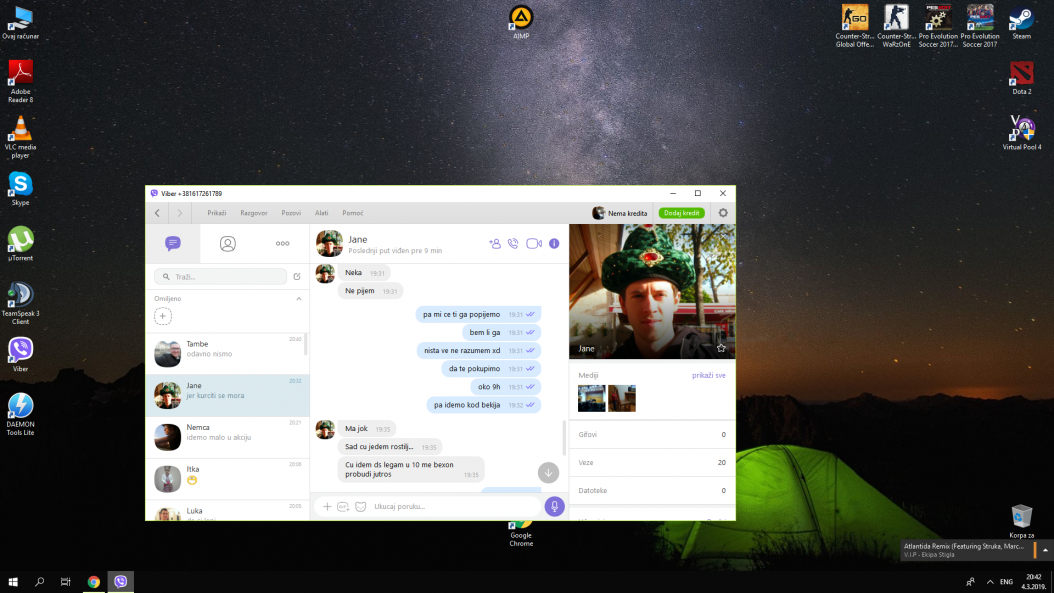Image resolution: width=1054 pixels, height=593 pixels.
Task: Open the Alati menu
Action: tap(321, 213)
